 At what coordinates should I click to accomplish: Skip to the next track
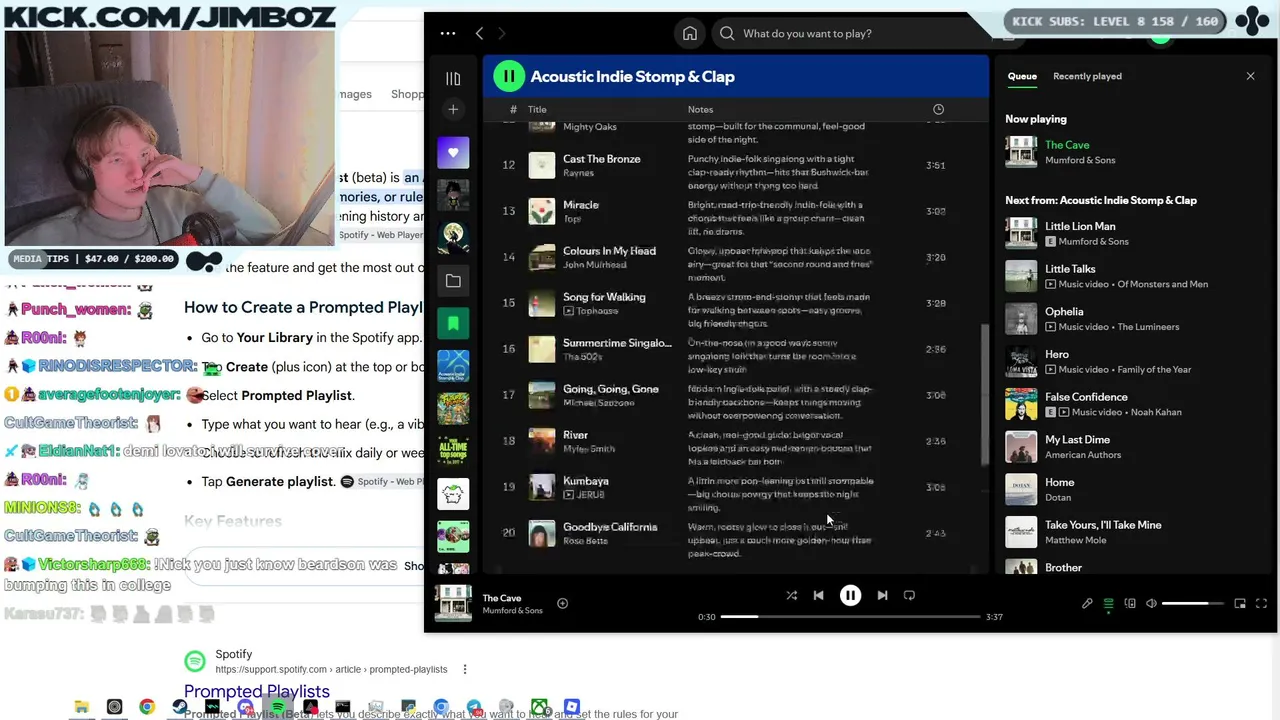pyautogui.click(x=882, y=595)
